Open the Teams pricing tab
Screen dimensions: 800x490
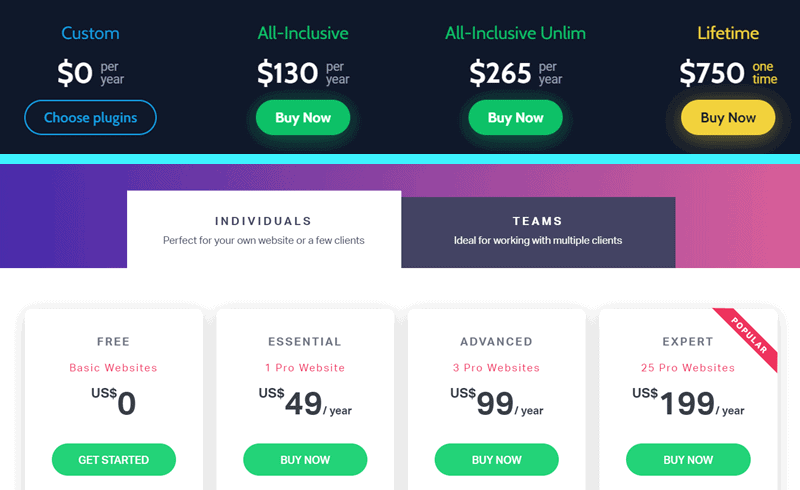pos(538,229)
